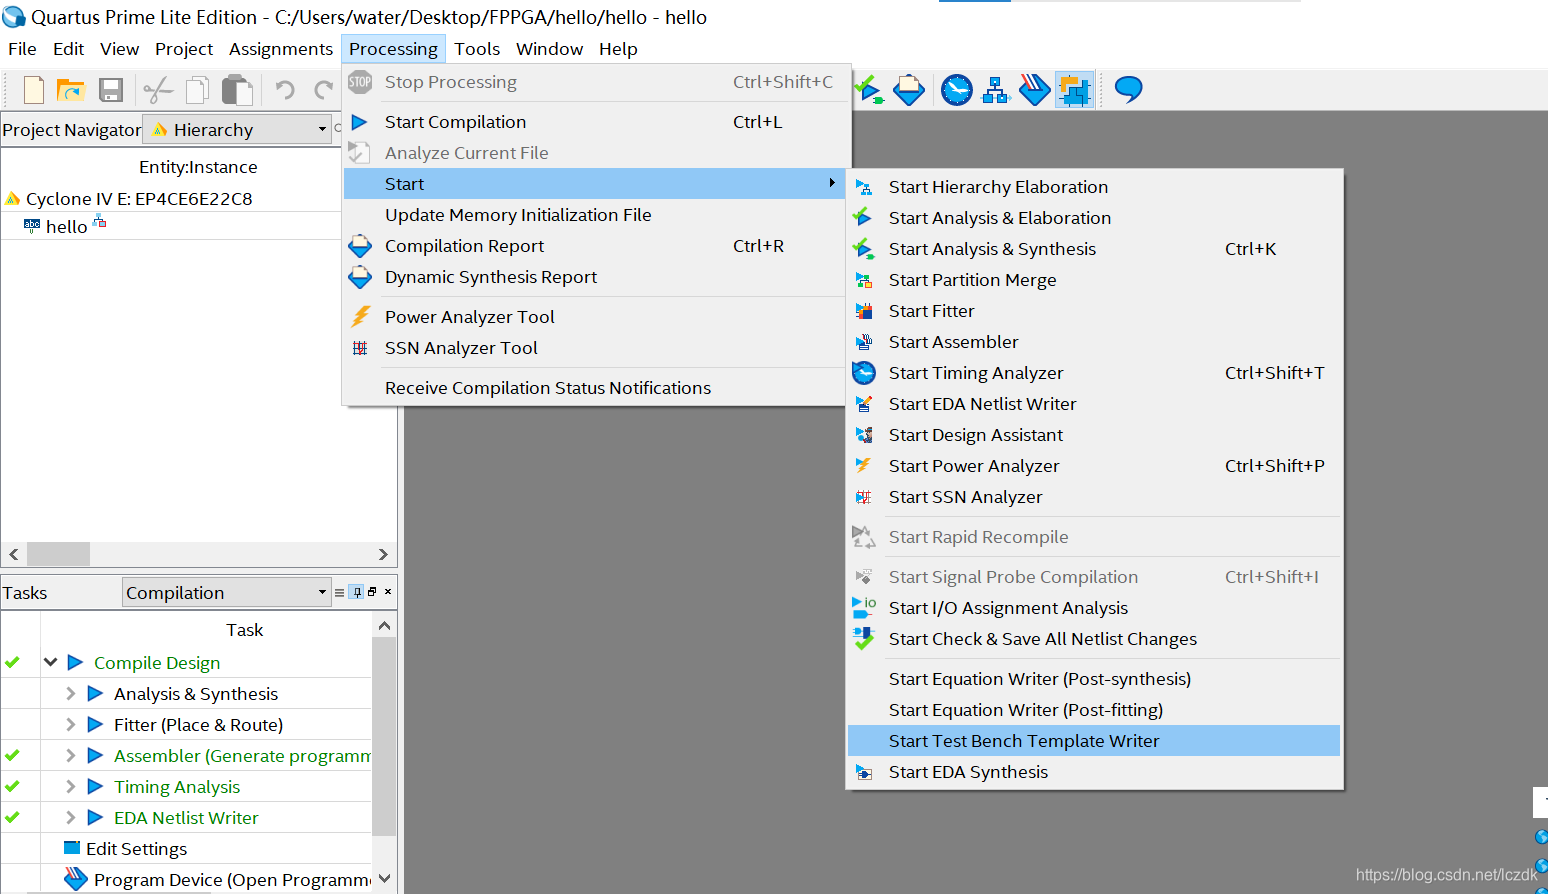Viewport: 1548px width, 894px height.
Task: Click the Project Navigator horizontal scrollbar thumb
Action: 58,554
